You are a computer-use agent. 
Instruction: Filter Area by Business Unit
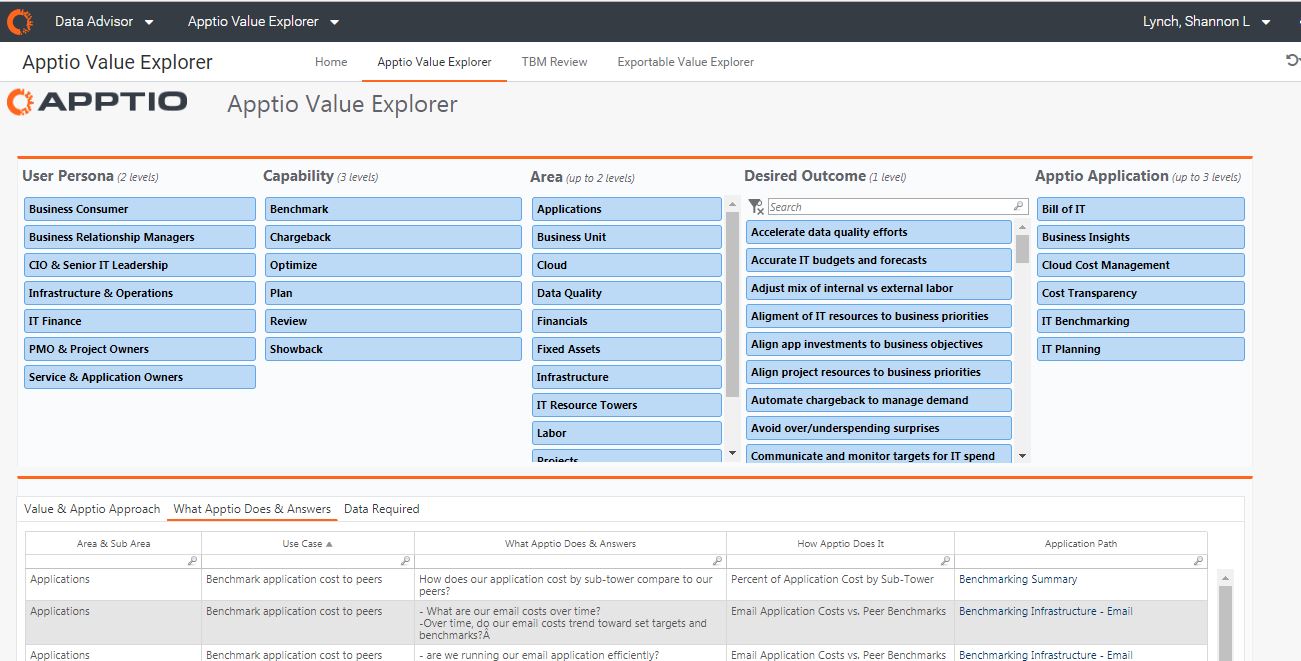click(627, 237)
